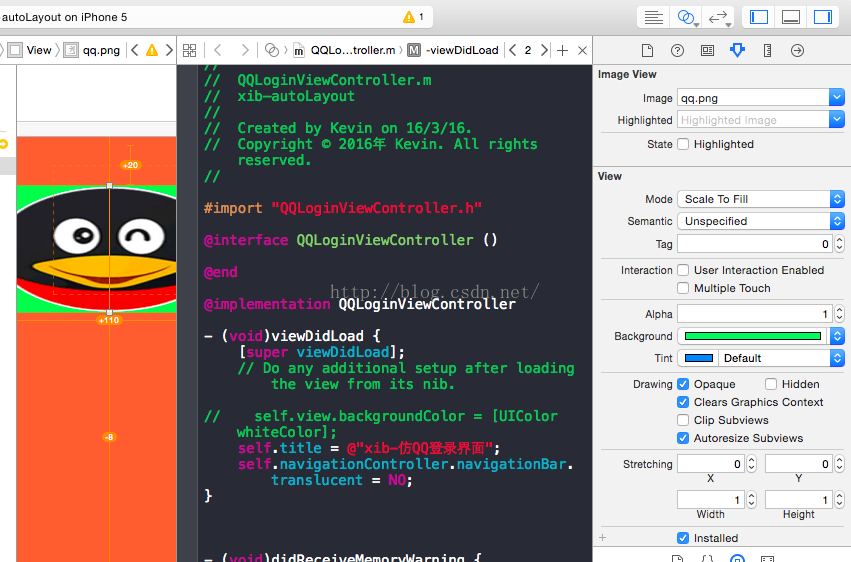Toggle the Utilities panel visibility
The image size is (851, 562).
[x=823, y=17]
